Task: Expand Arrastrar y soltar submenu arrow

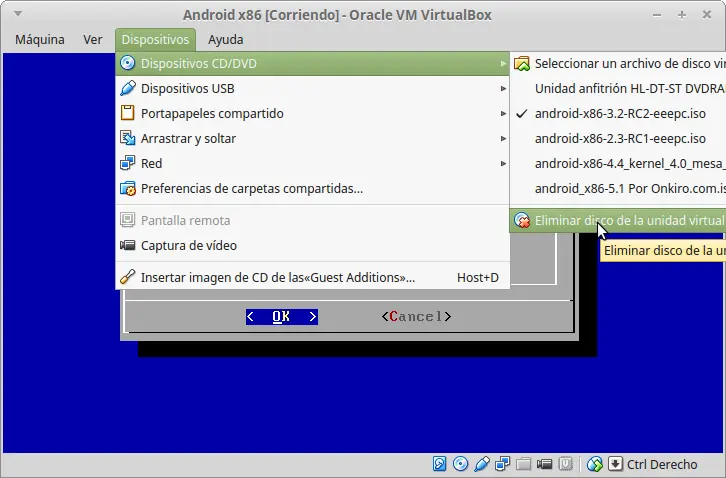Action: (x=503, y=138)
